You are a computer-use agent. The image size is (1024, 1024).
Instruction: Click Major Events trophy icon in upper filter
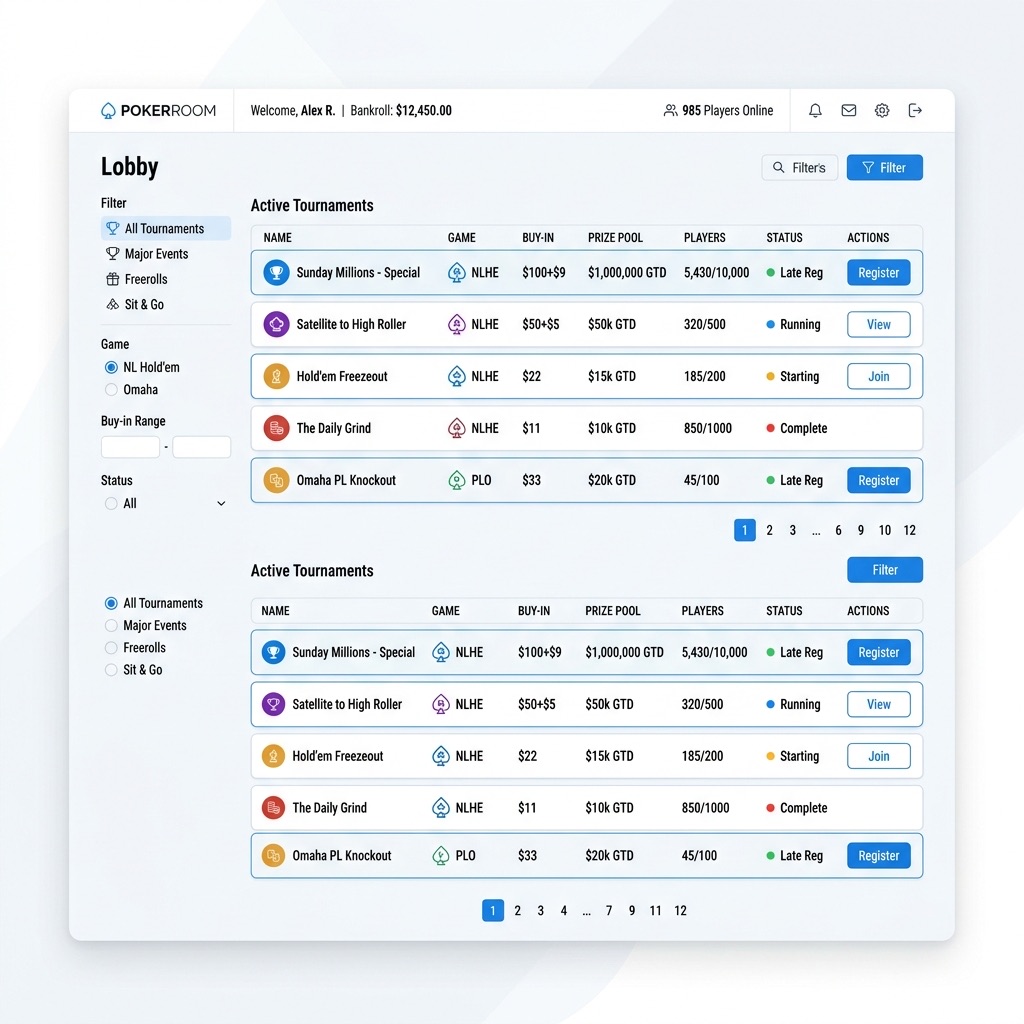click(112, 253)
